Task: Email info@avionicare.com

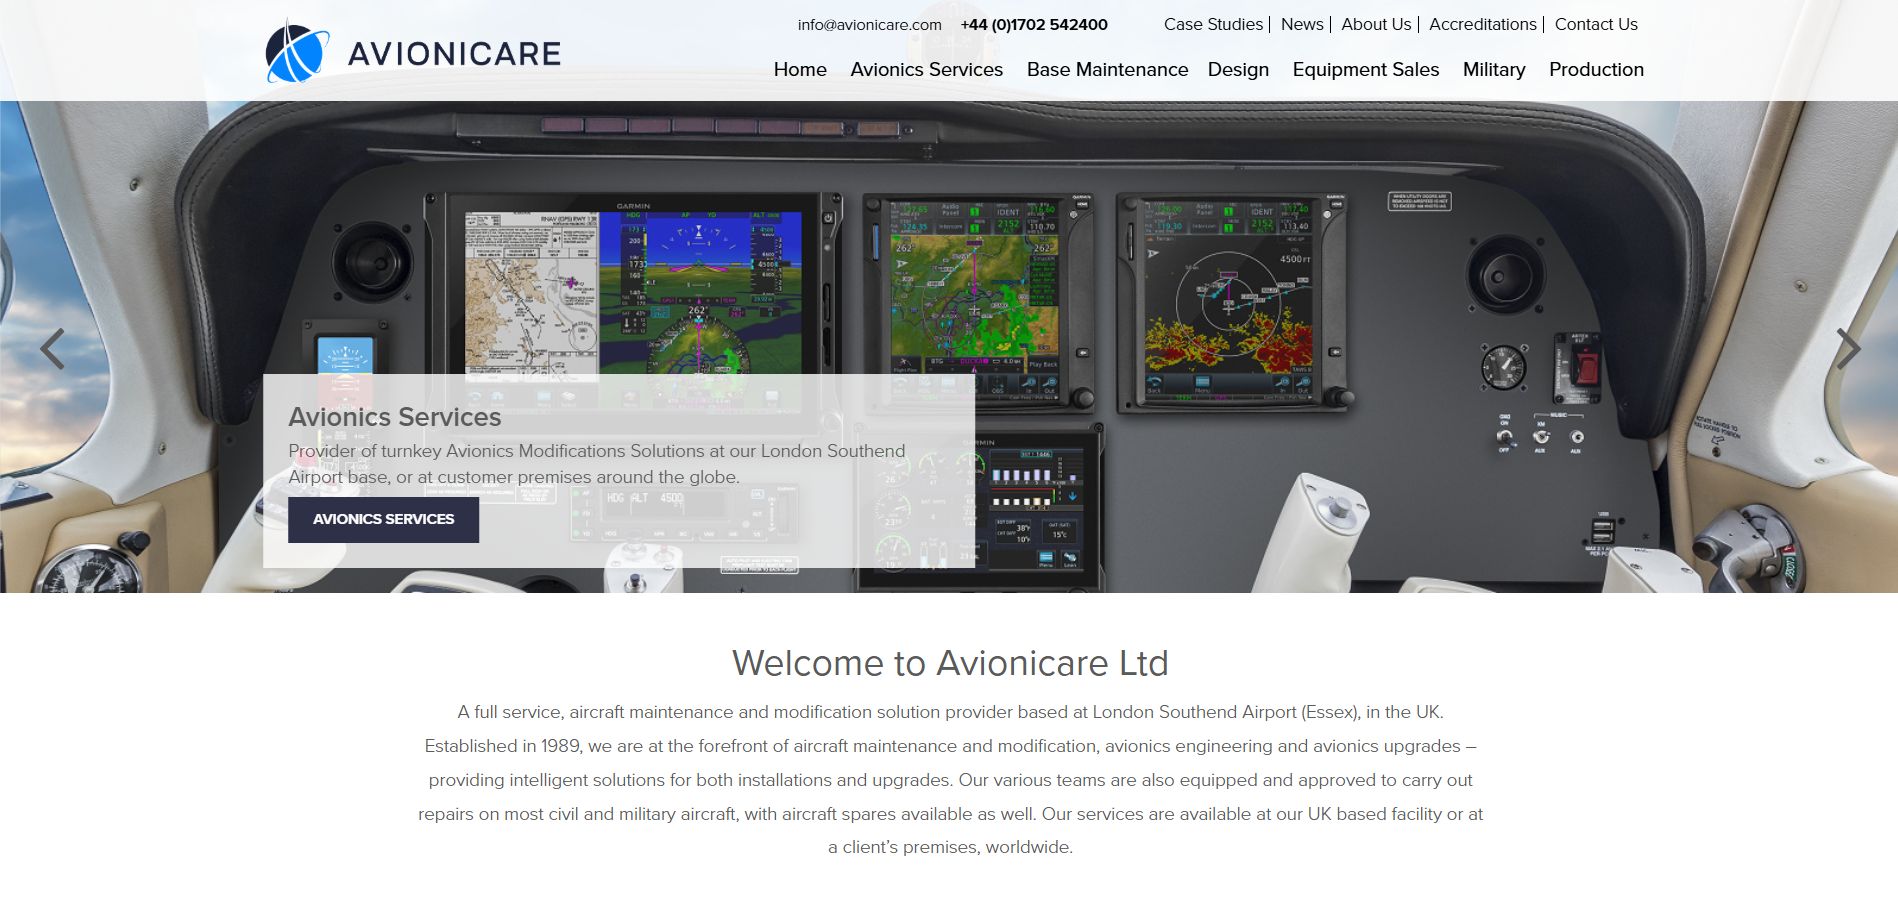Action: tap(868, 24)
